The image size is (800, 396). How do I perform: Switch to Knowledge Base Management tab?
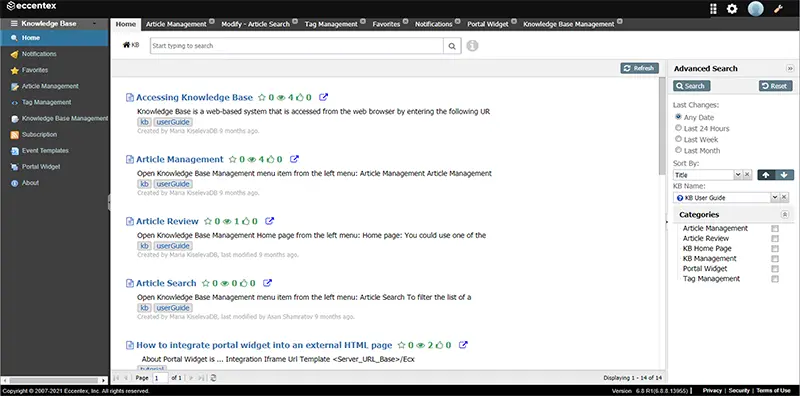(x=569, y=24)
